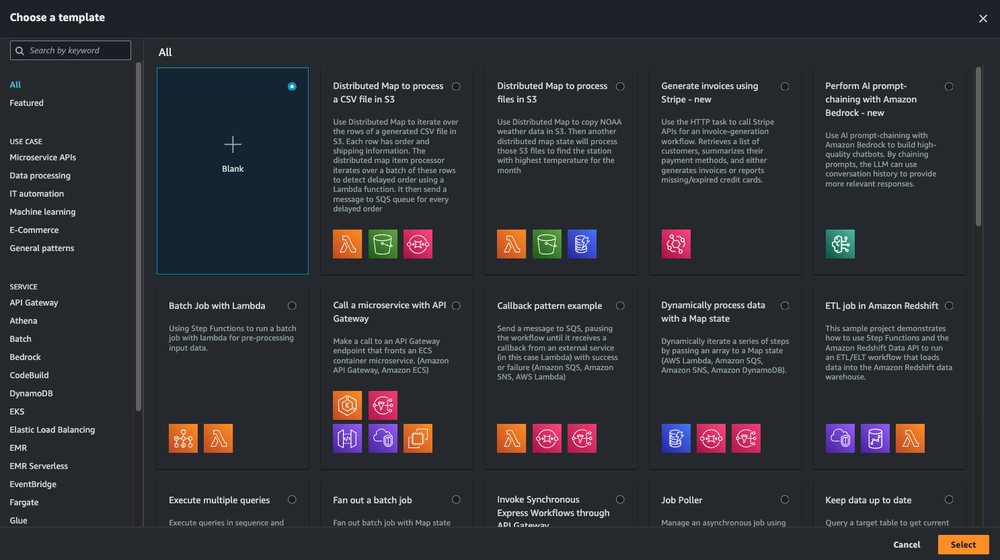This screenshot has height=560, width=1000.
Task: Click the DynamoDB icon in Distributed Map files card
Action: point(582,244)
